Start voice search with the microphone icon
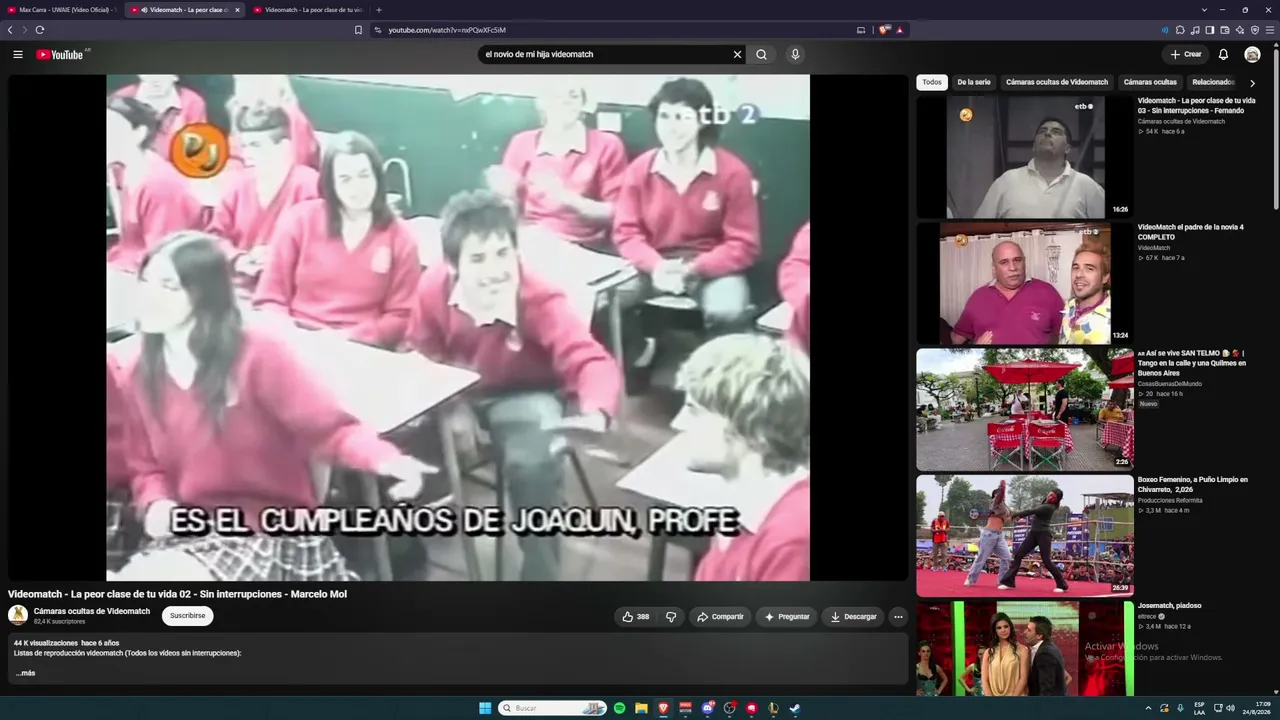This screenshot has height=720, width=1280. [x=795, y=54]
